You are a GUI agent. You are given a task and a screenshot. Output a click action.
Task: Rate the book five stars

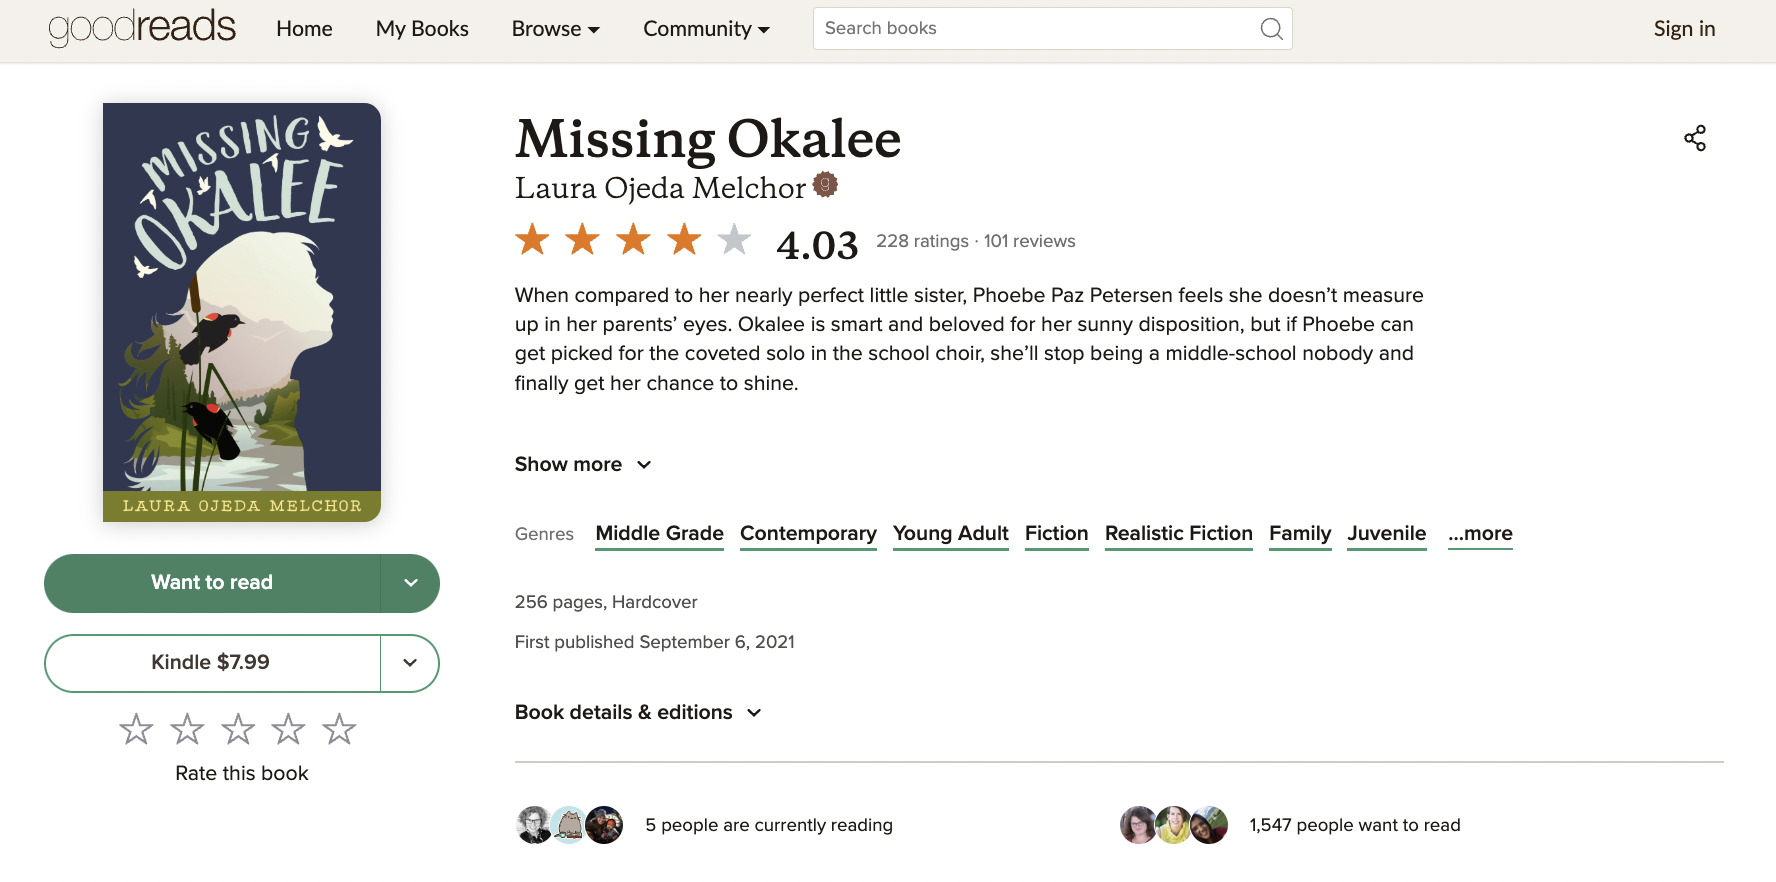[340, 730]
